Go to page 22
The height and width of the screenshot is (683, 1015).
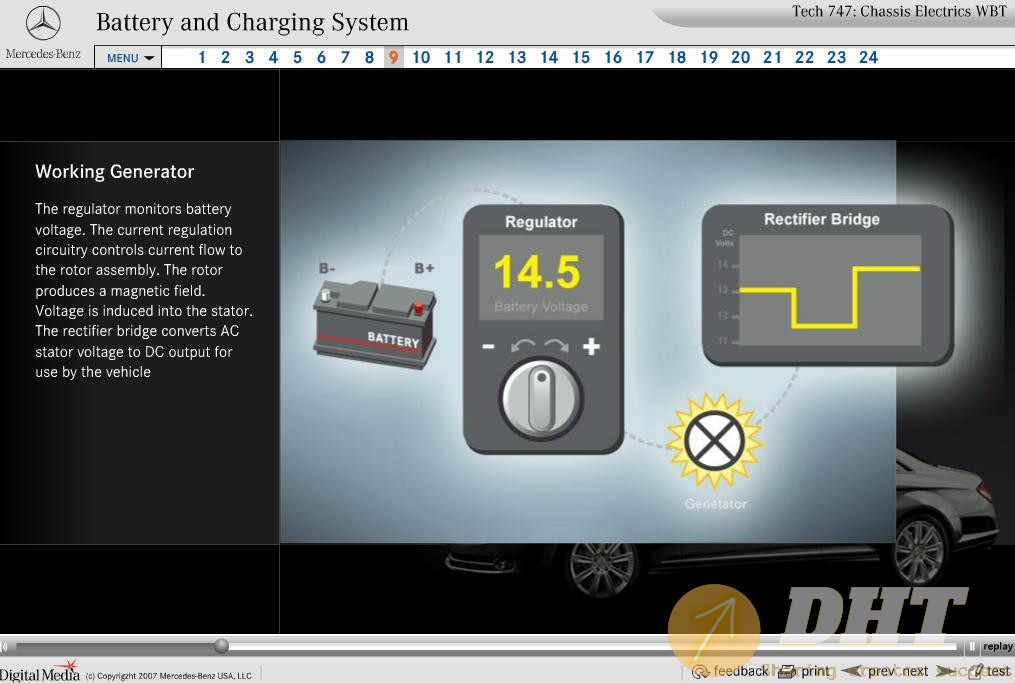[x=804, y=58]
